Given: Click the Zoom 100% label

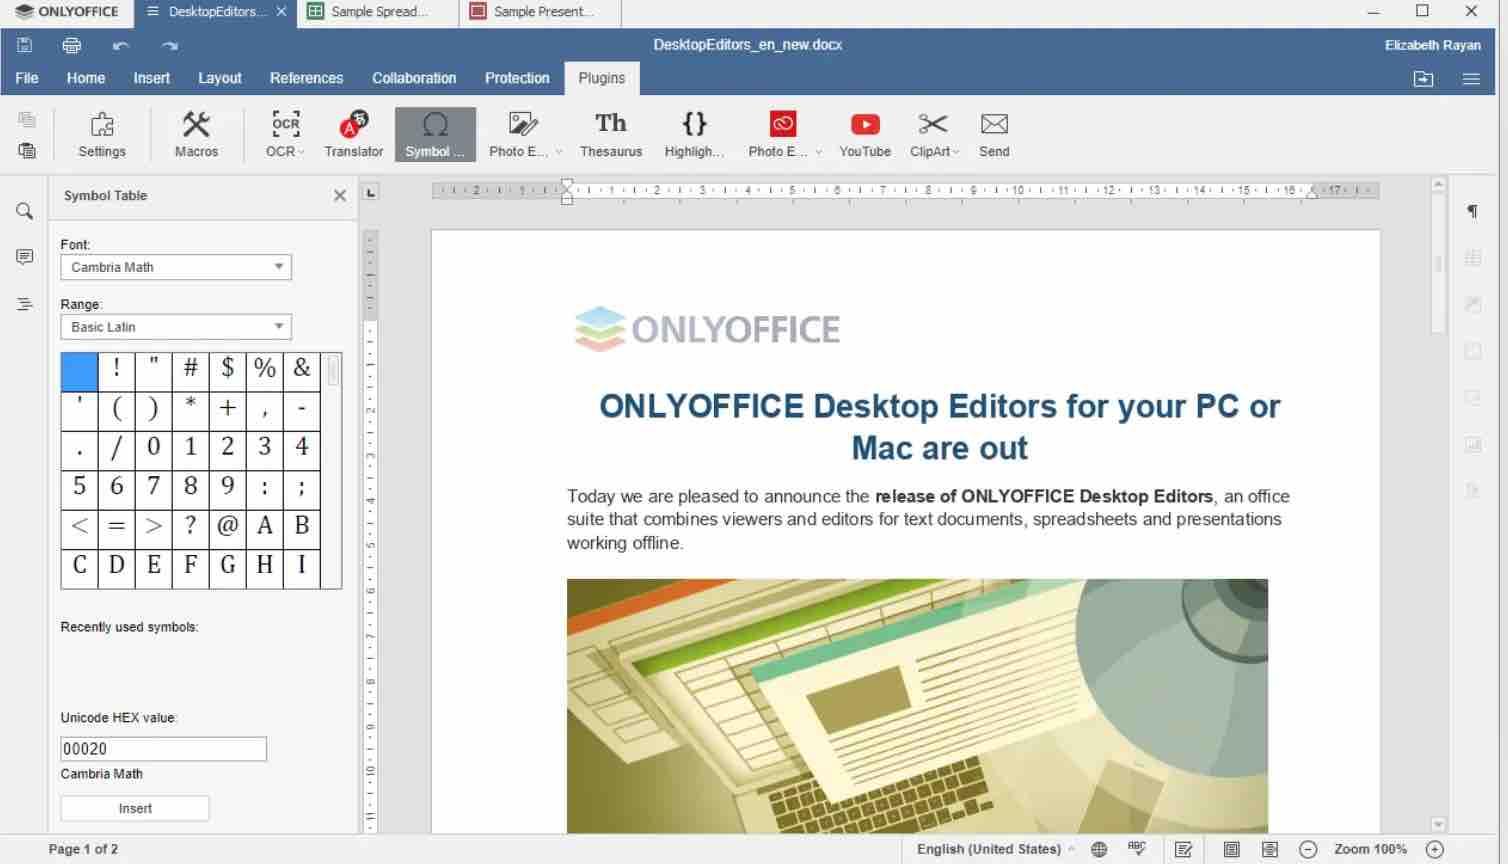Looking at the screenshot, I should 1370,849.
